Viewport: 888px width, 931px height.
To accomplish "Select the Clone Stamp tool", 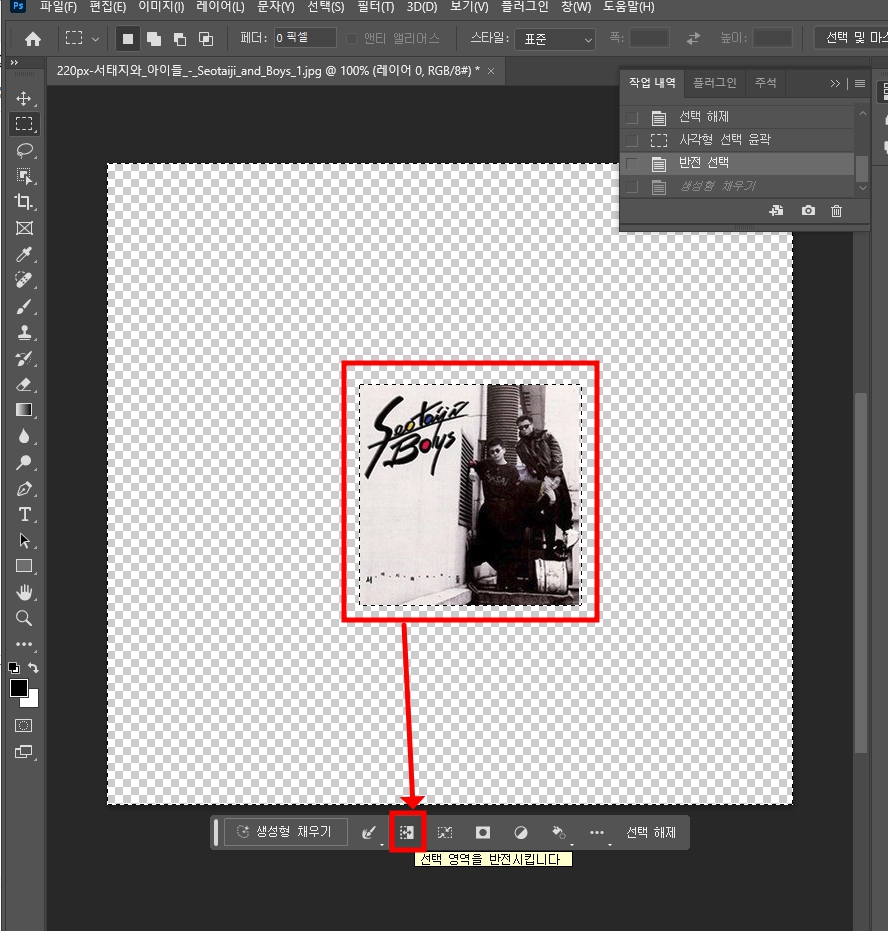I will (24, 332).
